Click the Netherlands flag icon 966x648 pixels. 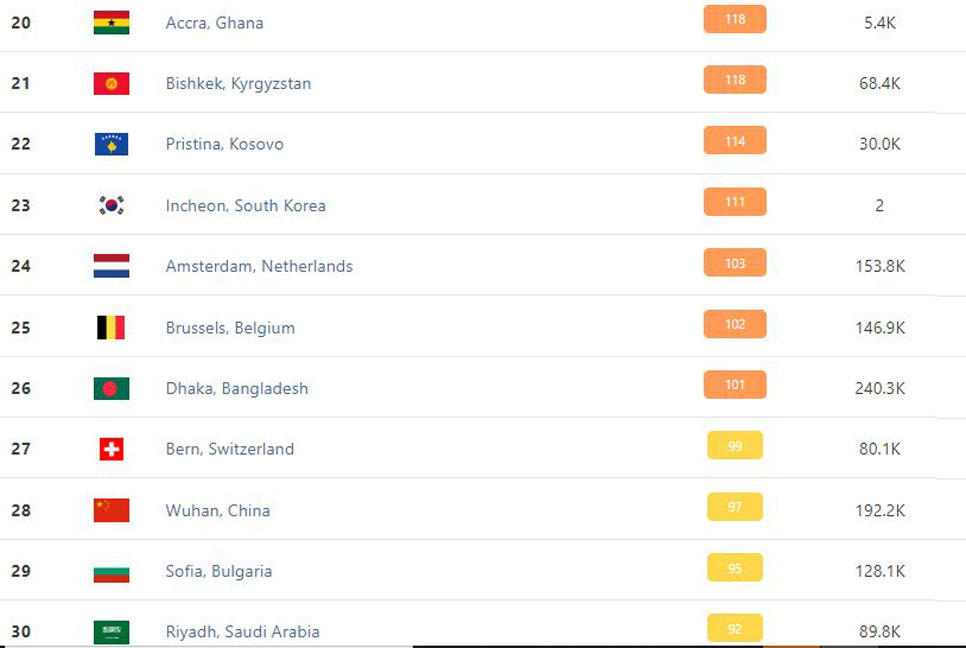point(112,266)
